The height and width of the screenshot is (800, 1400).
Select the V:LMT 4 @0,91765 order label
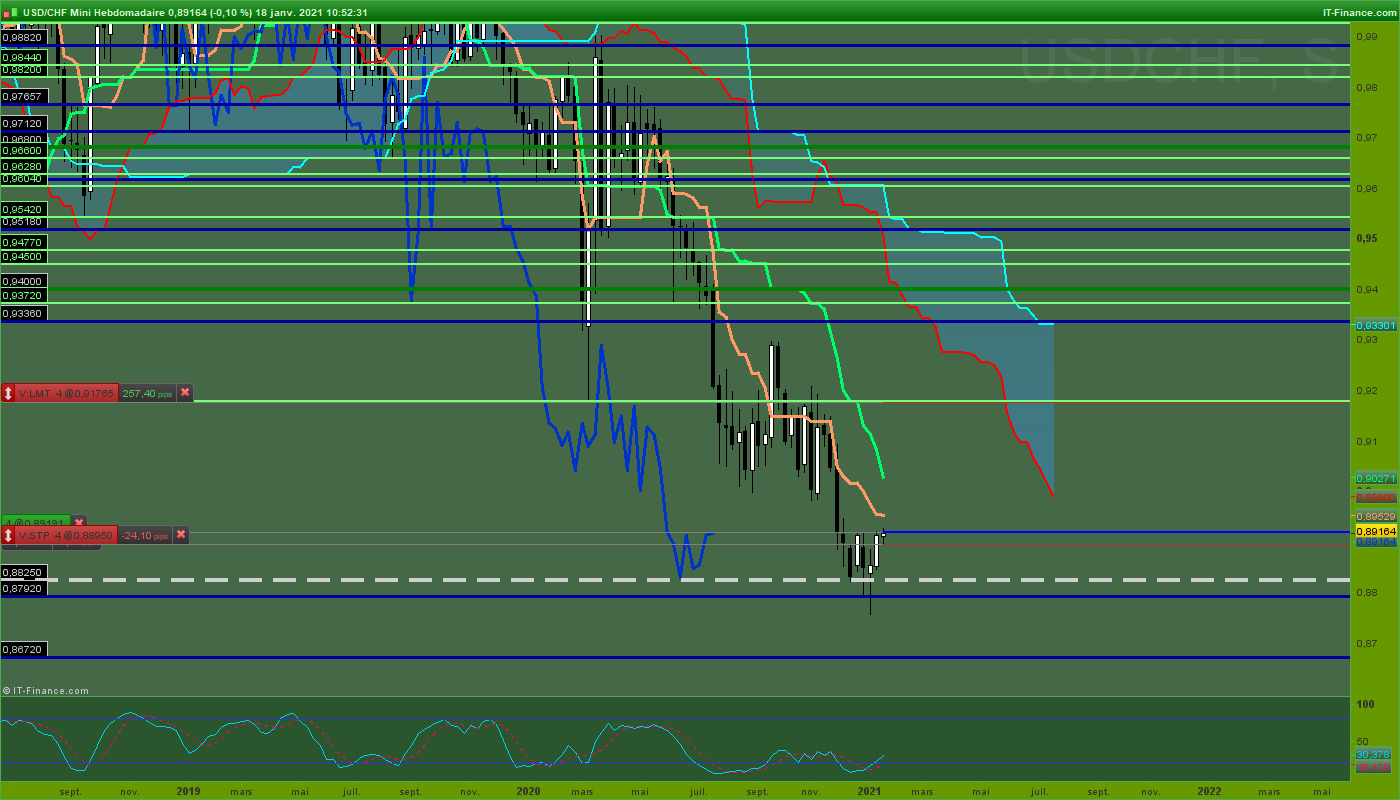coord(68,394)
